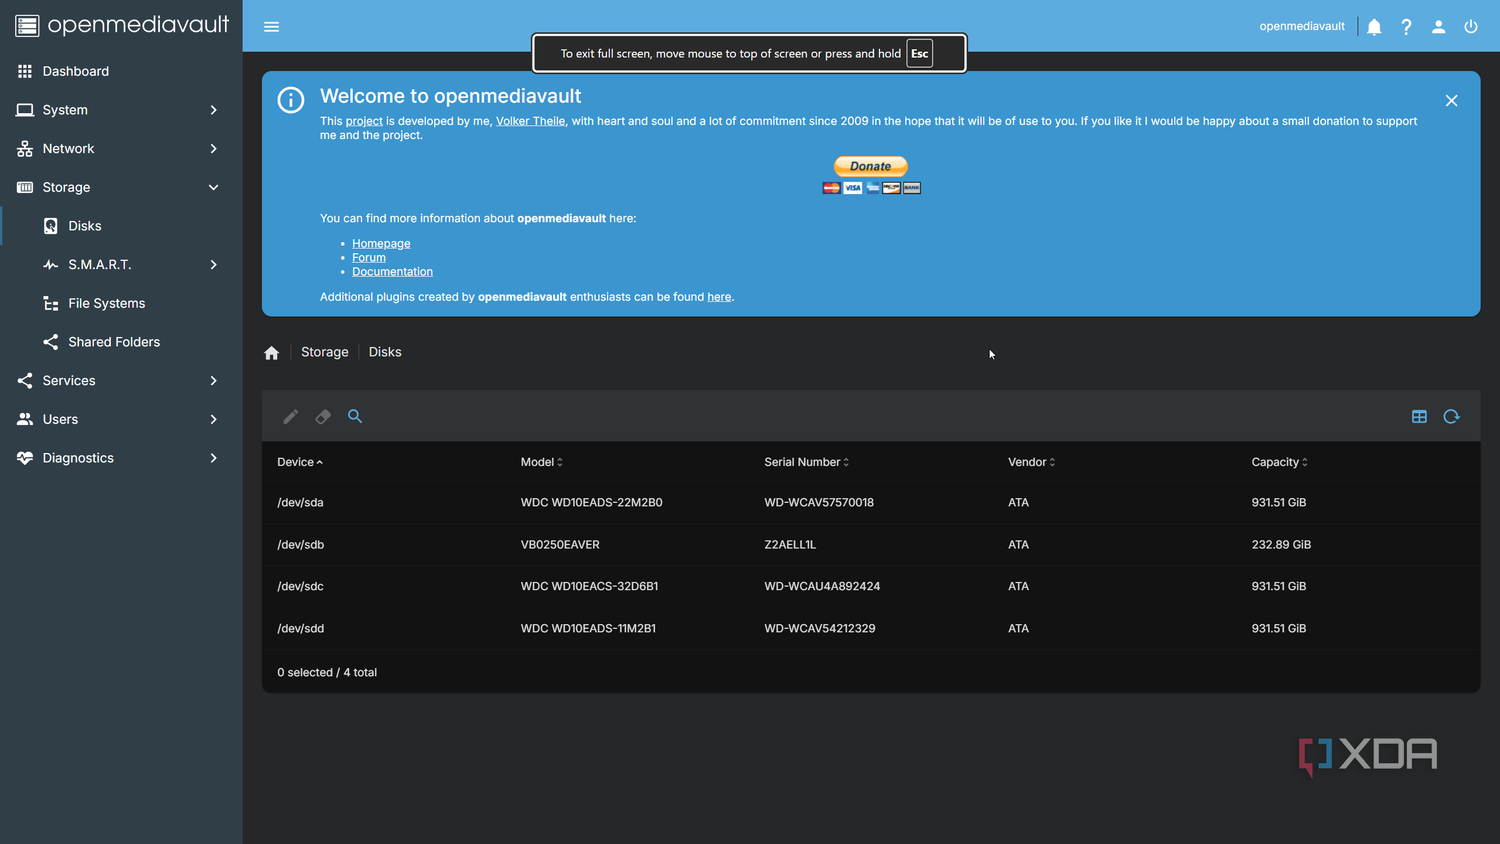The height and width of the screenshot is (844, 1500).
Task: Click the S.M.A.R.T. pulse icon
Action: coord(51,265)
